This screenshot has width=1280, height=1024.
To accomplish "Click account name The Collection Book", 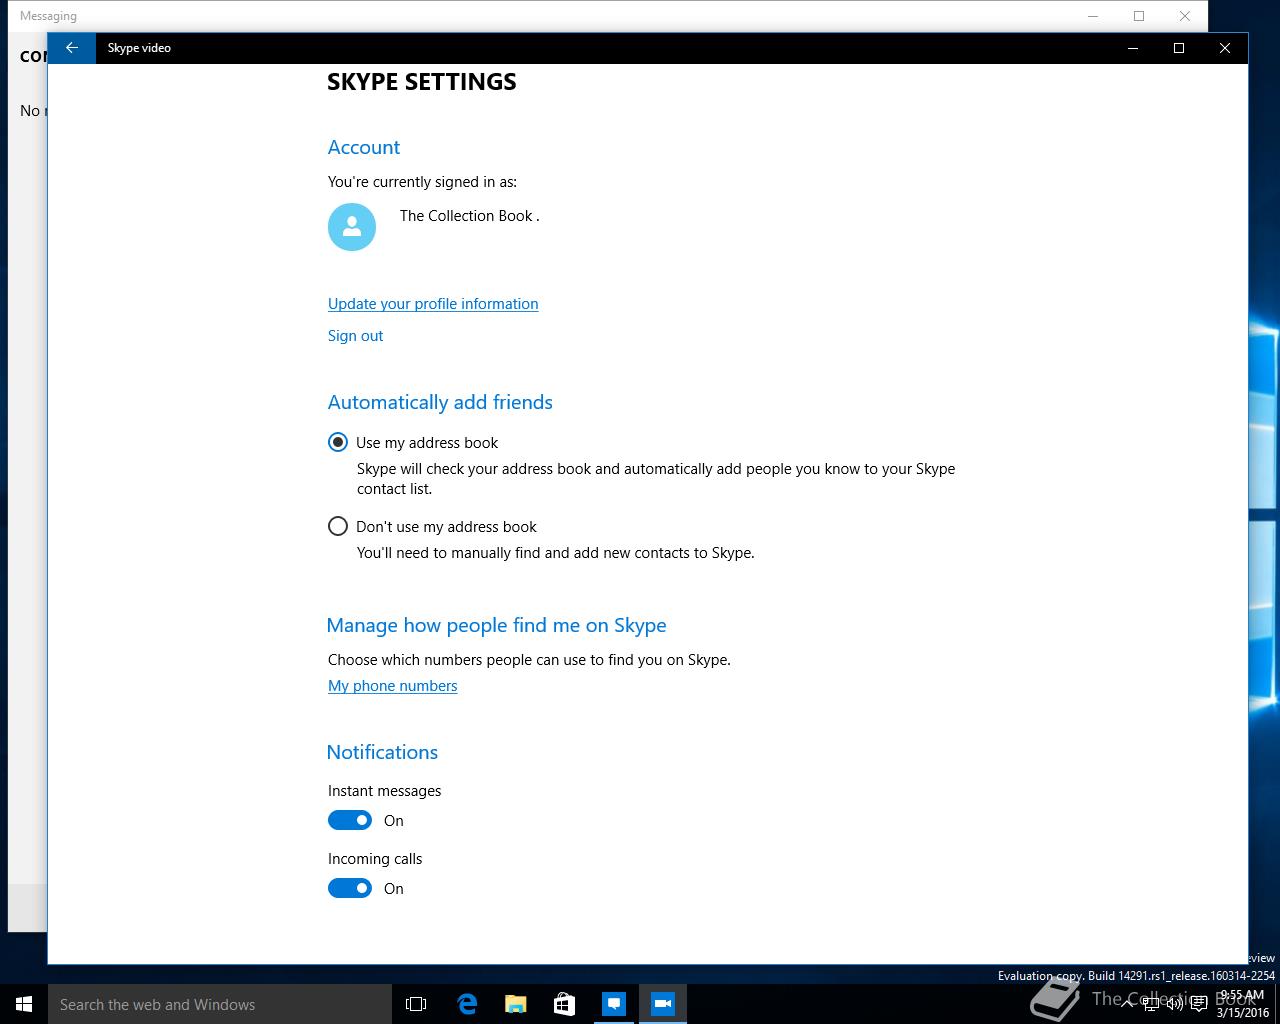I will coord(469,216).
